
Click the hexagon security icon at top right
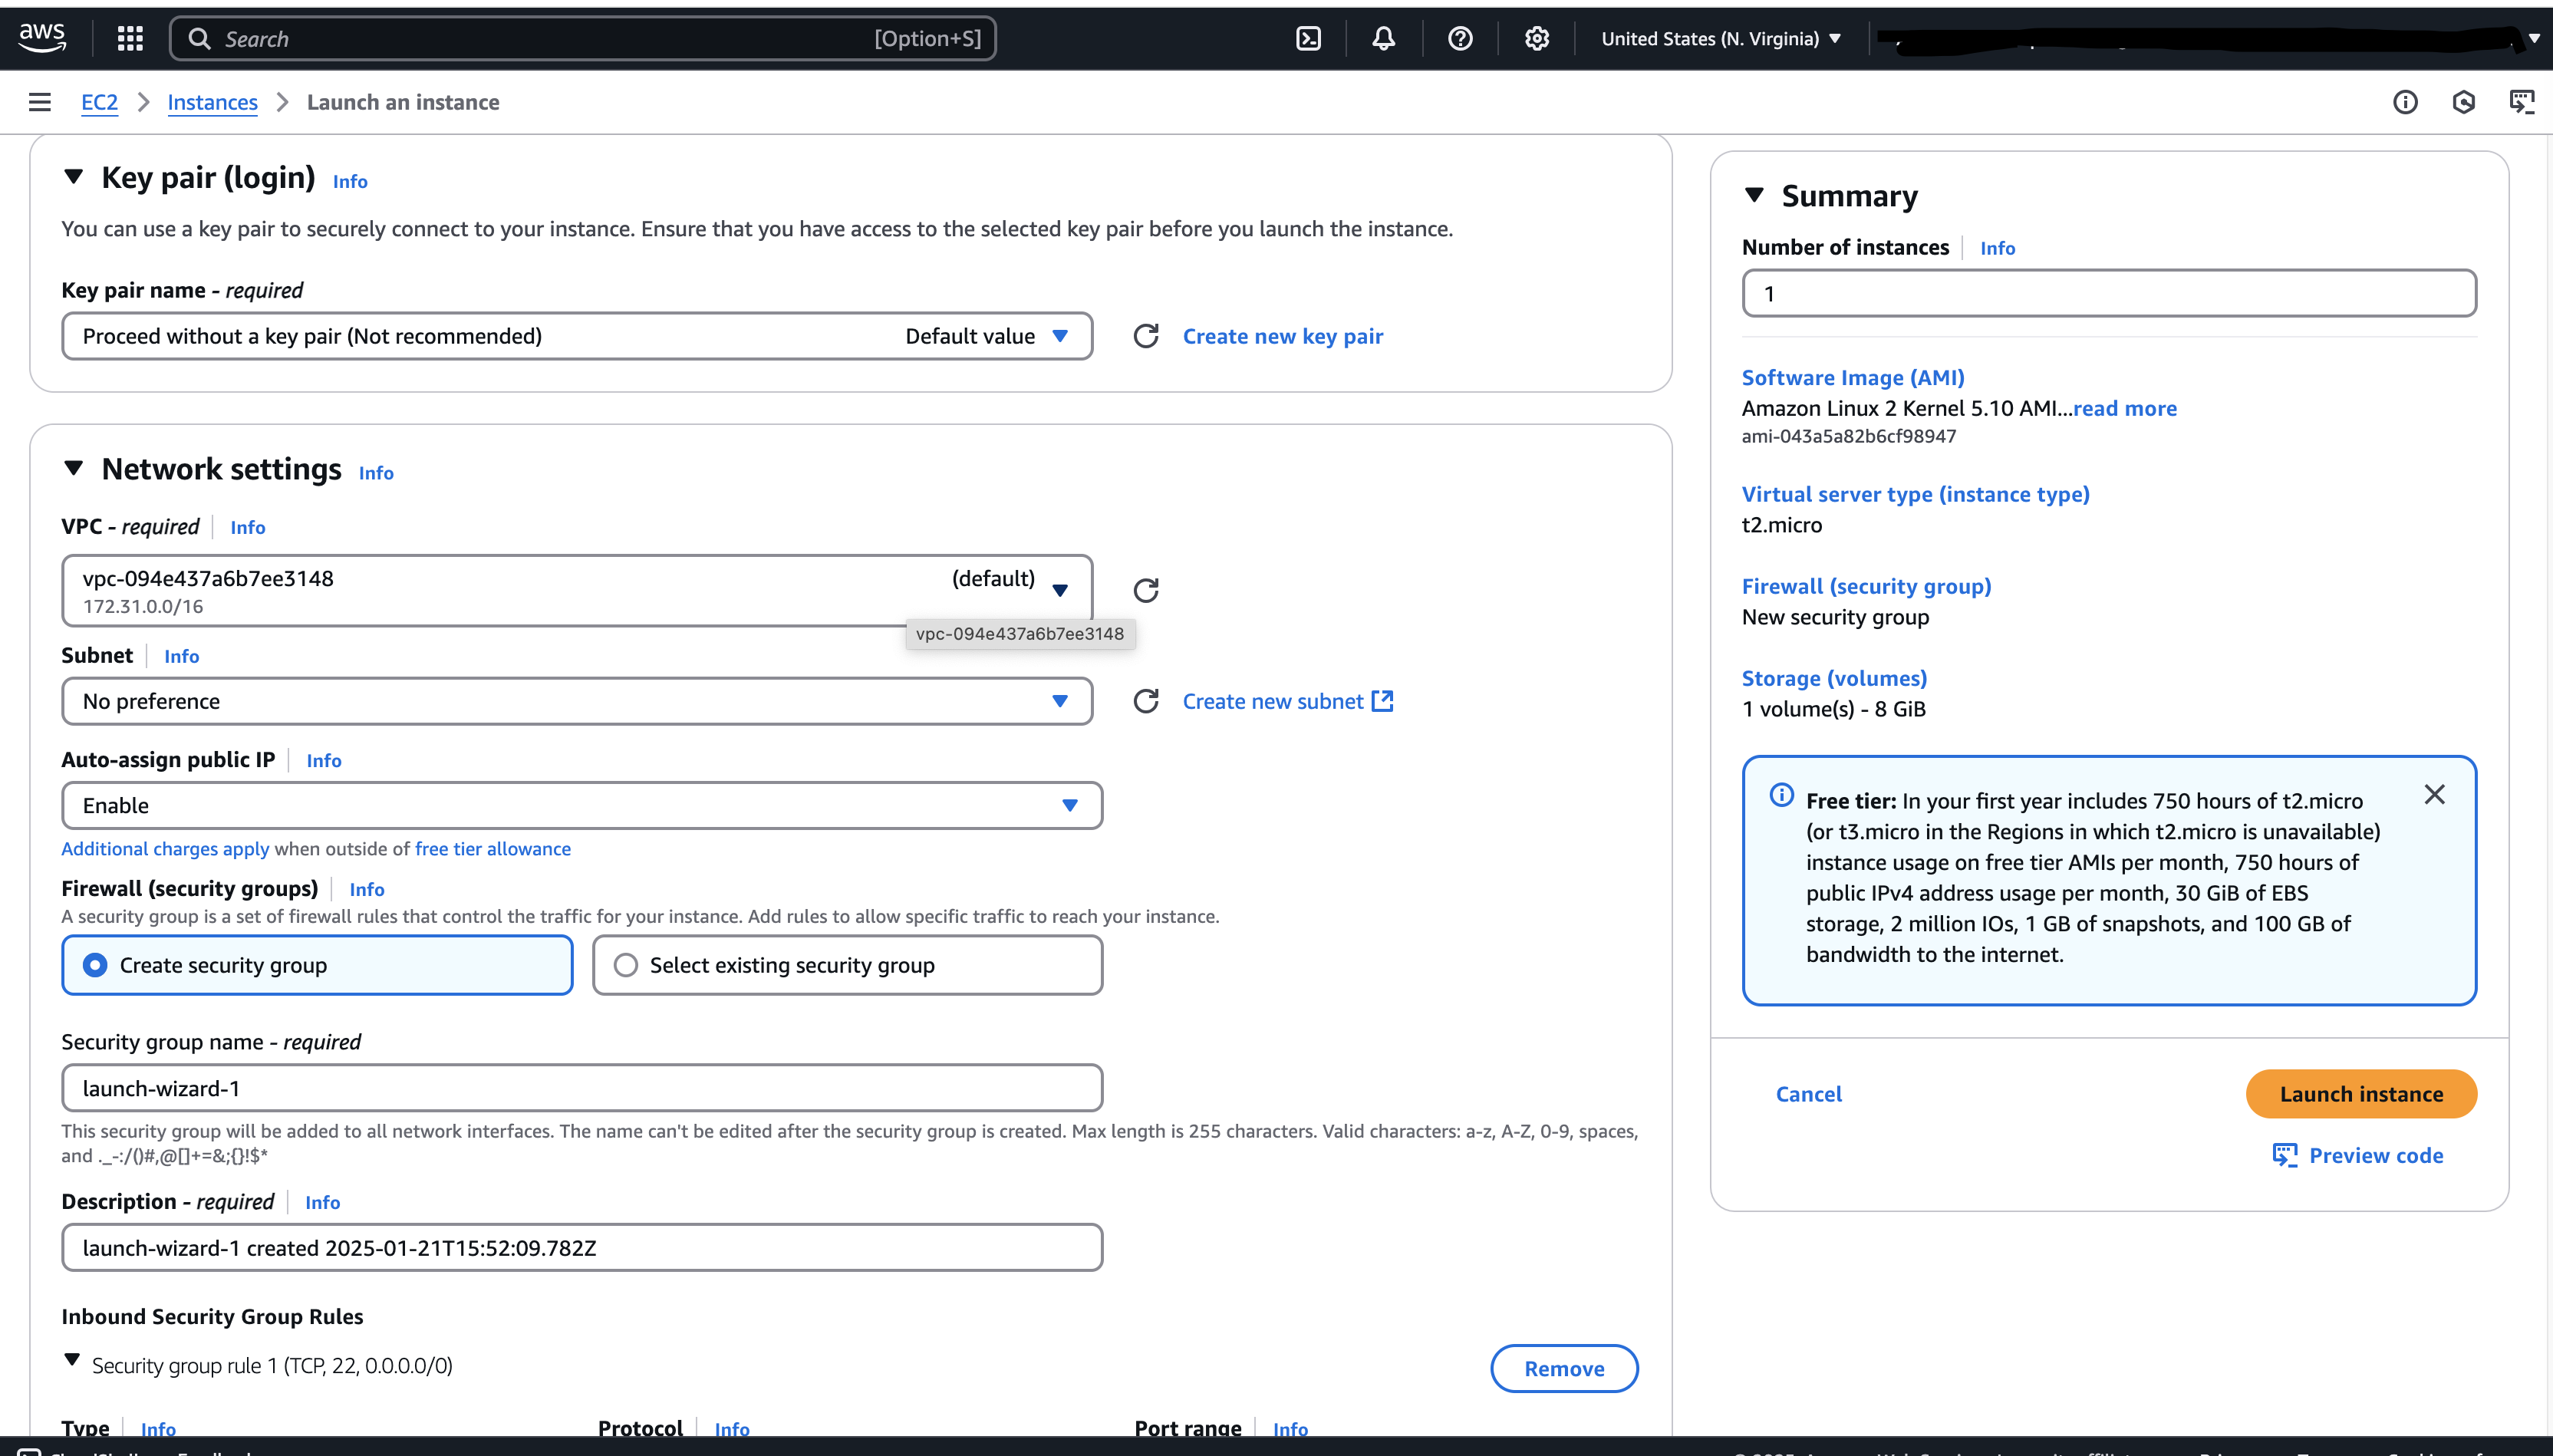pos(2464,102)
